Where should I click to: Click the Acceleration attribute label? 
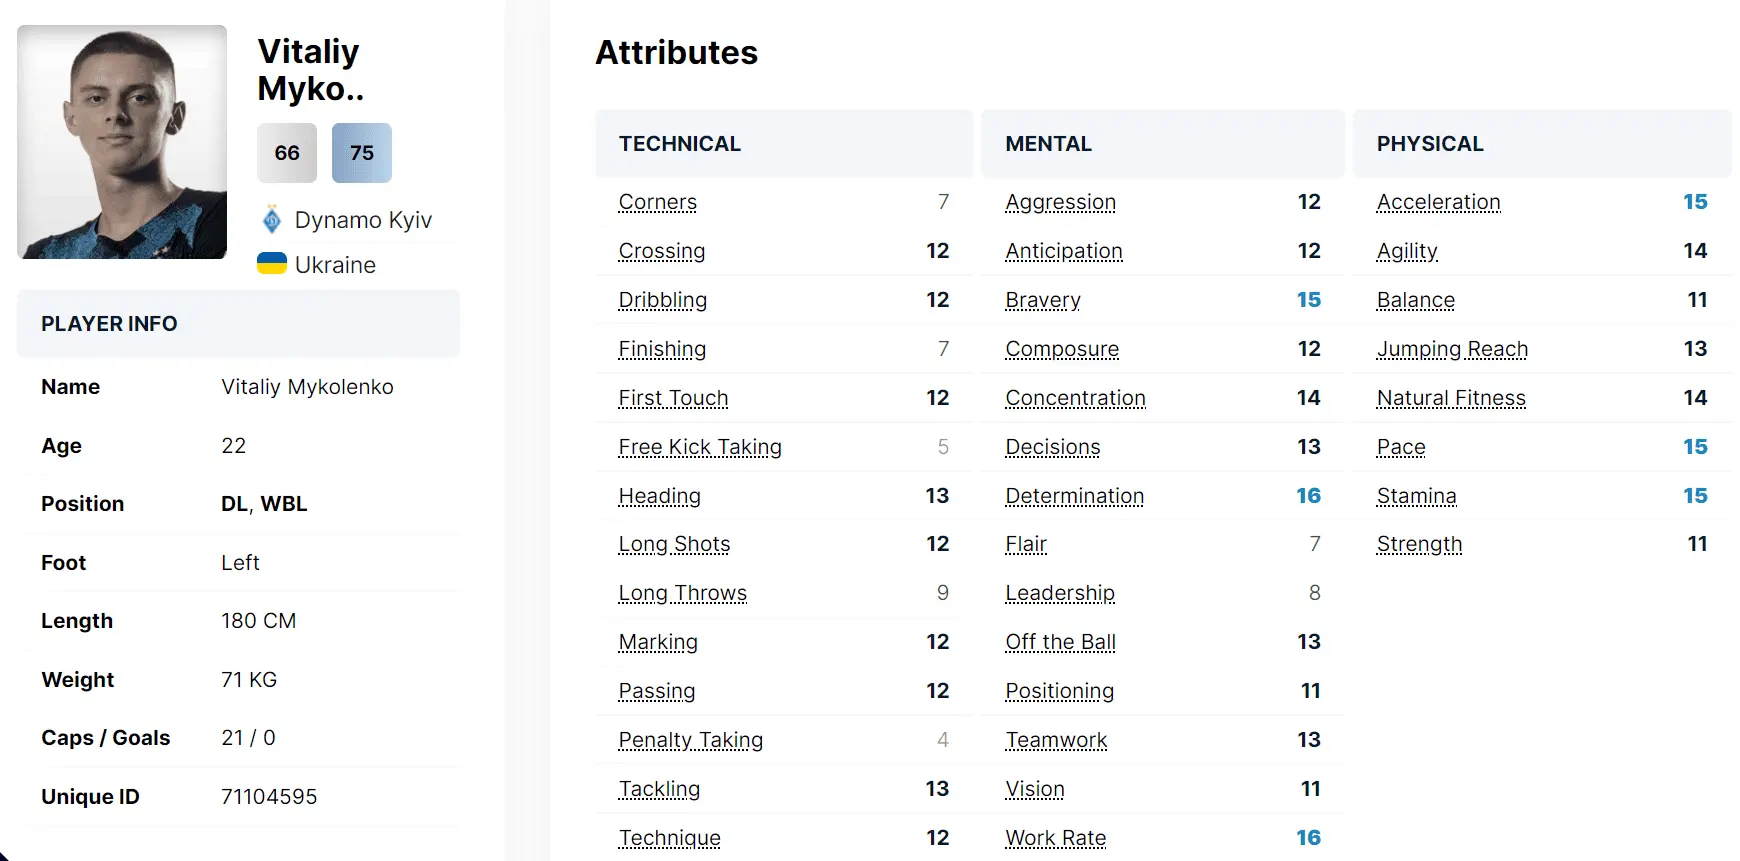coord(1438,202)
